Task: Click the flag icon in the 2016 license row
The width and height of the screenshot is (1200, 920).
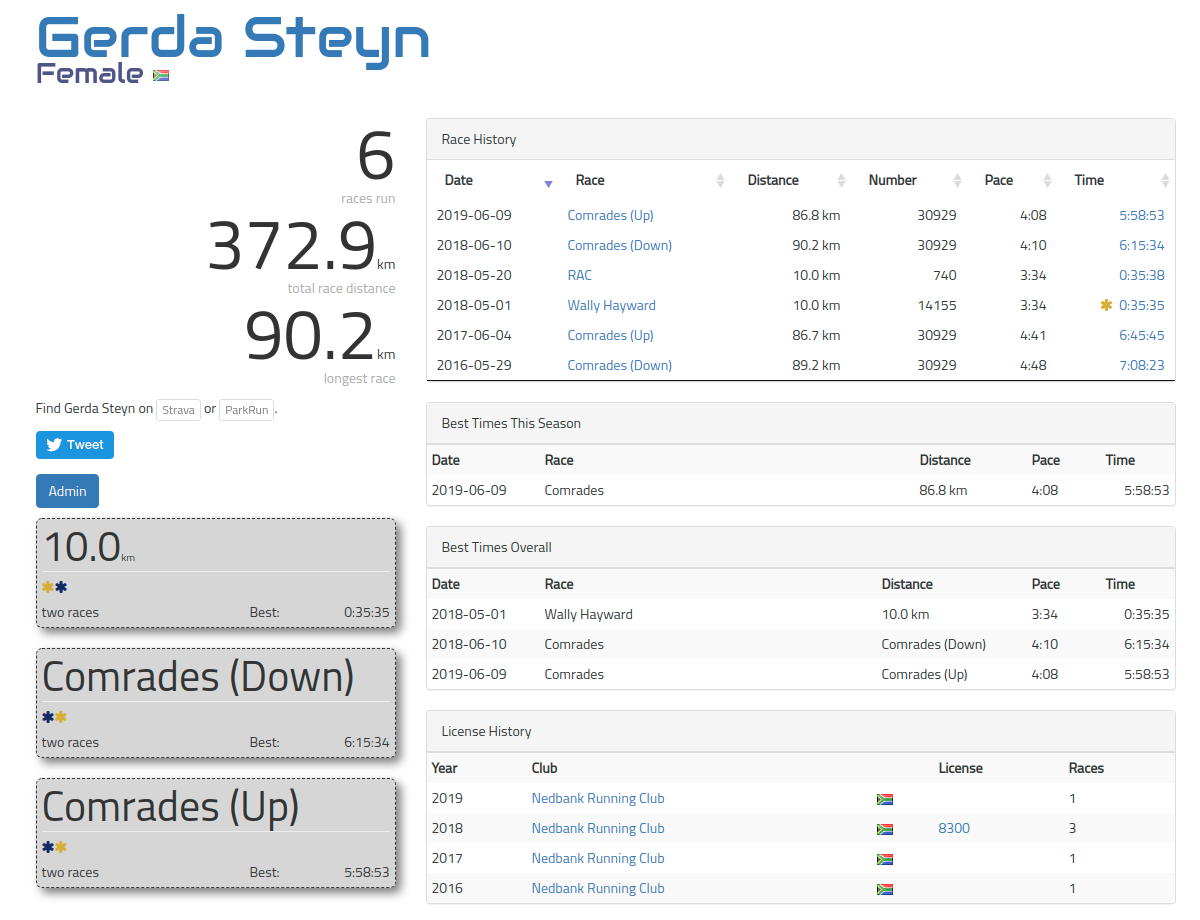Action: pos(884,889)
